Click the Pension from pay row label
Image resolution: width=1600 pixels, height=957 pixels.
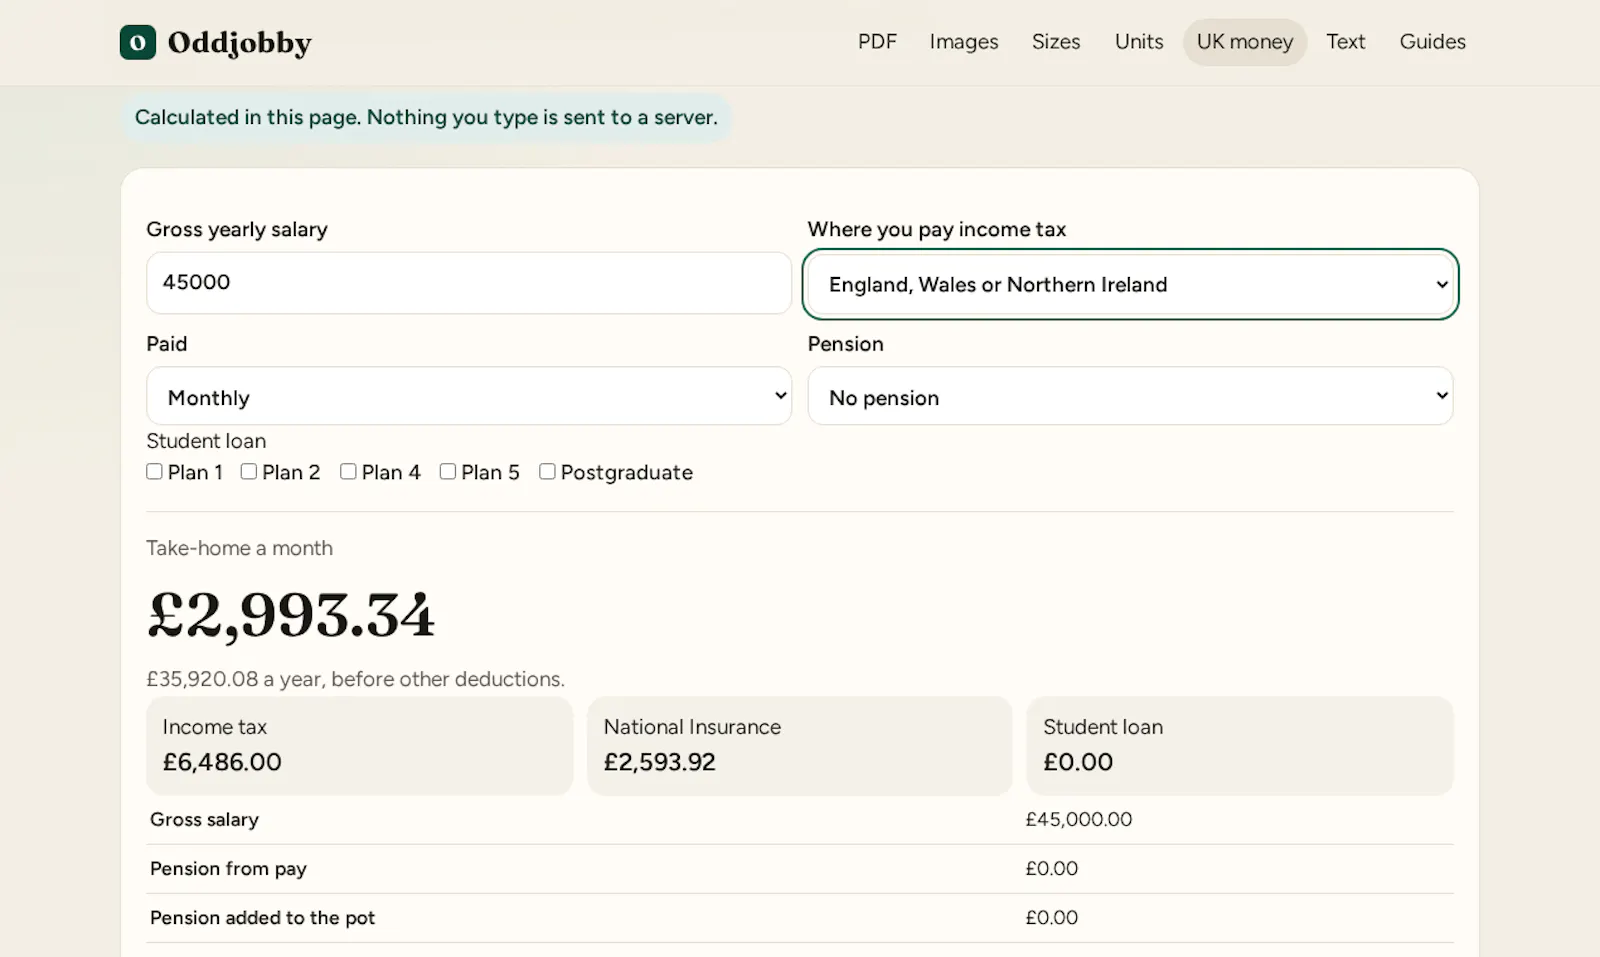point(228,868)
